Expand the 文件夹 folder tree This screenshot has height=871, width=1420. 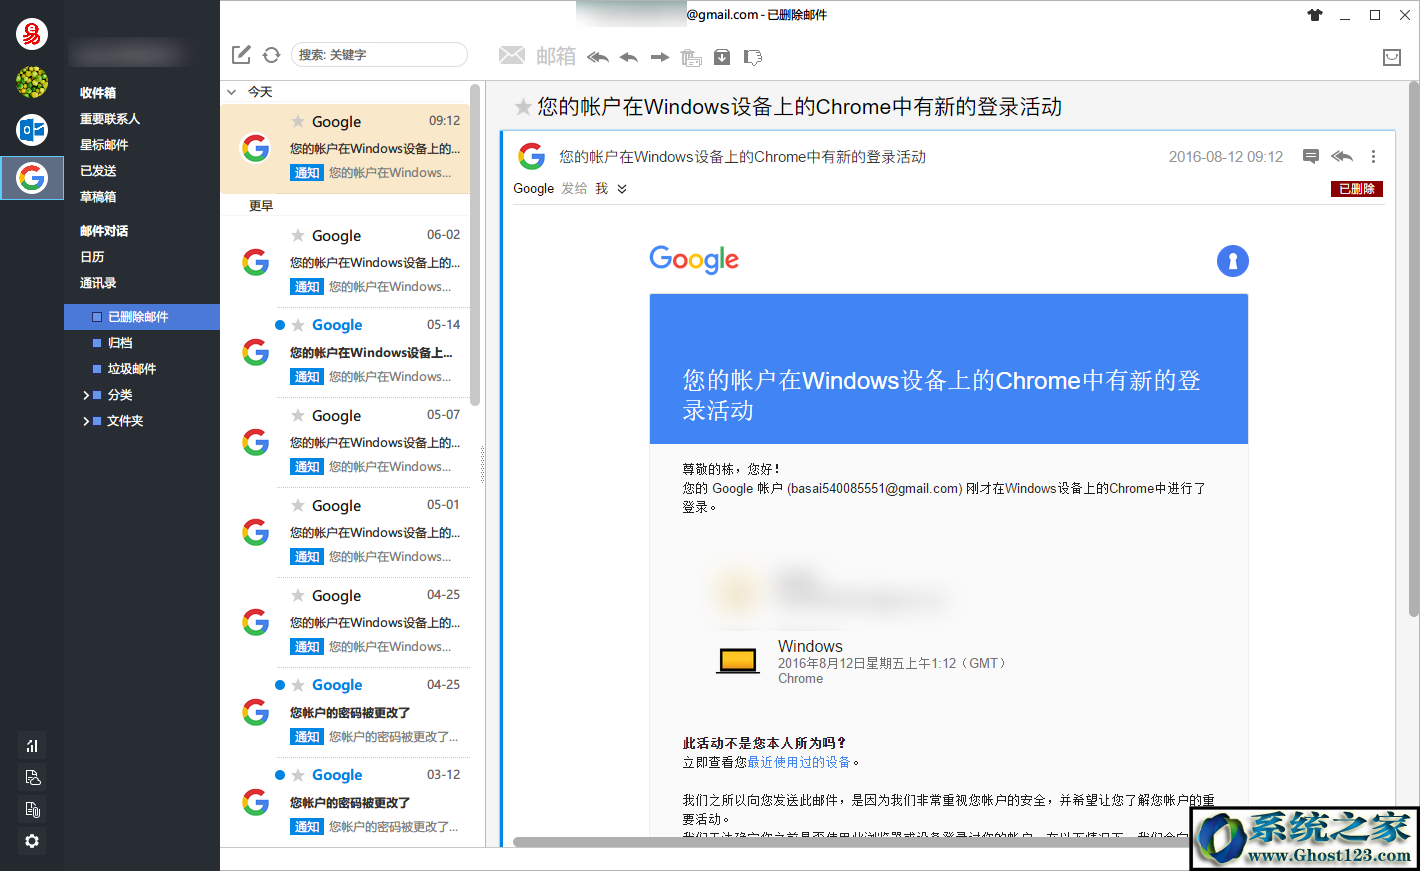tap(86, 421)
